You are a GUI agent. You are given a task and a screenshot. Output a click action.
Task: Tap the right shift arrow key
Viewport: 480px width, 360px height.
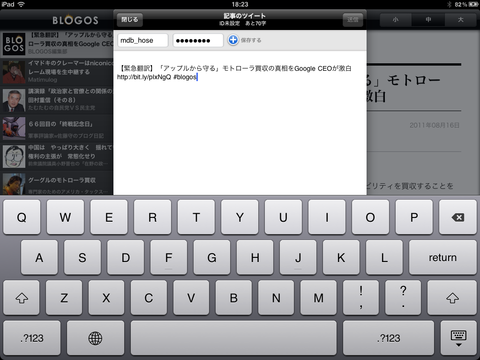[x=452, y=298]
